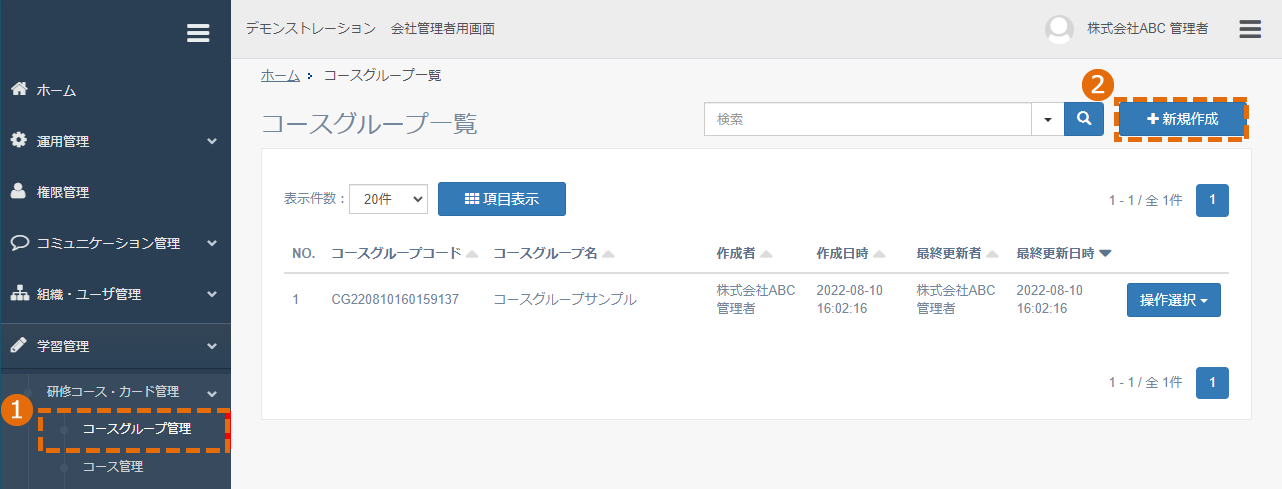Click the person icon for 権限管理
The width and height of the screenshot is (1282, 489).
point(19,191)
